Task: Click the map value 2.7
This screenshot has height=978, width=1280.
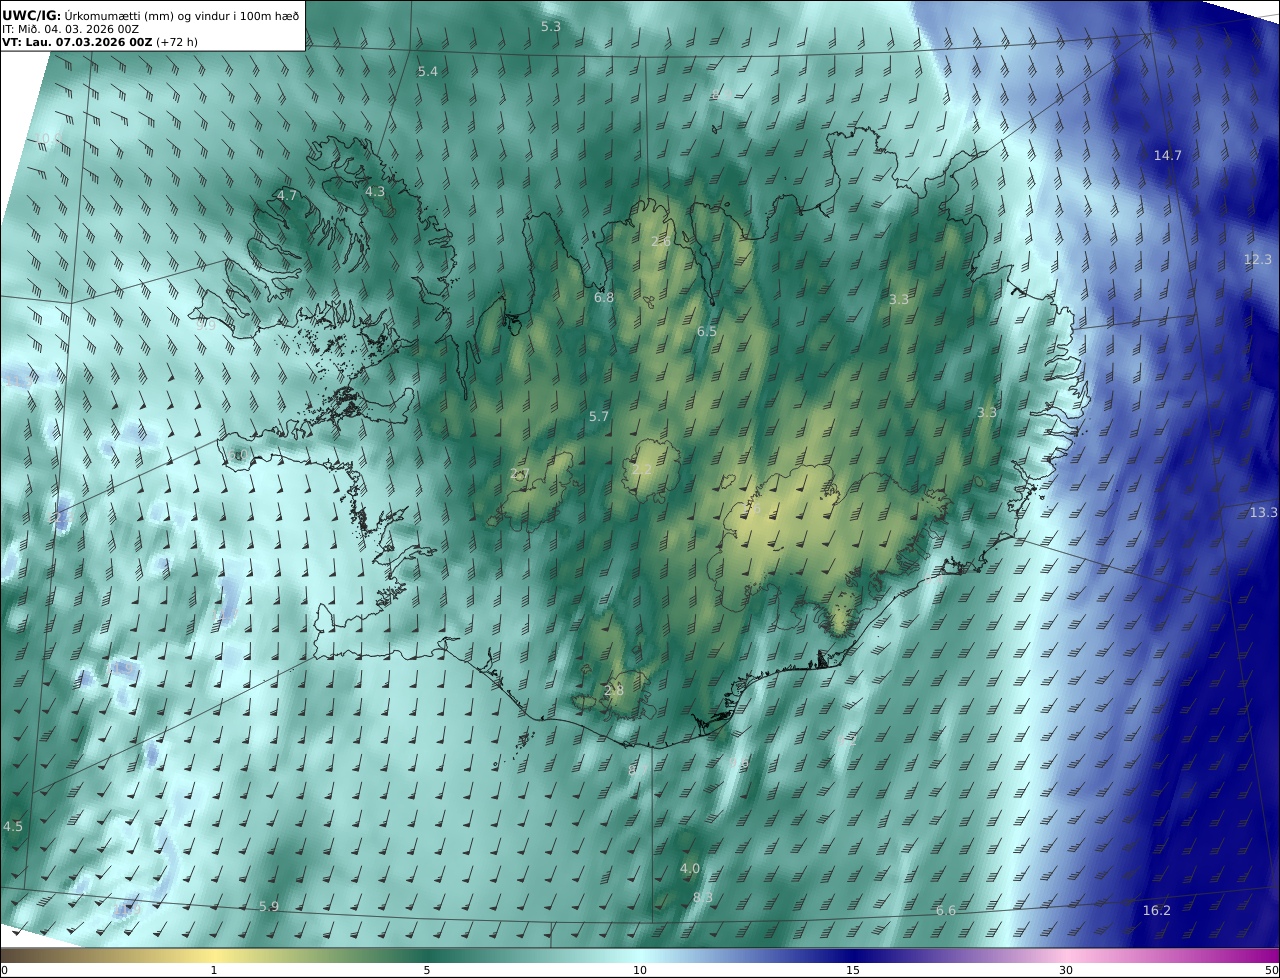Action: click(519, 474)
